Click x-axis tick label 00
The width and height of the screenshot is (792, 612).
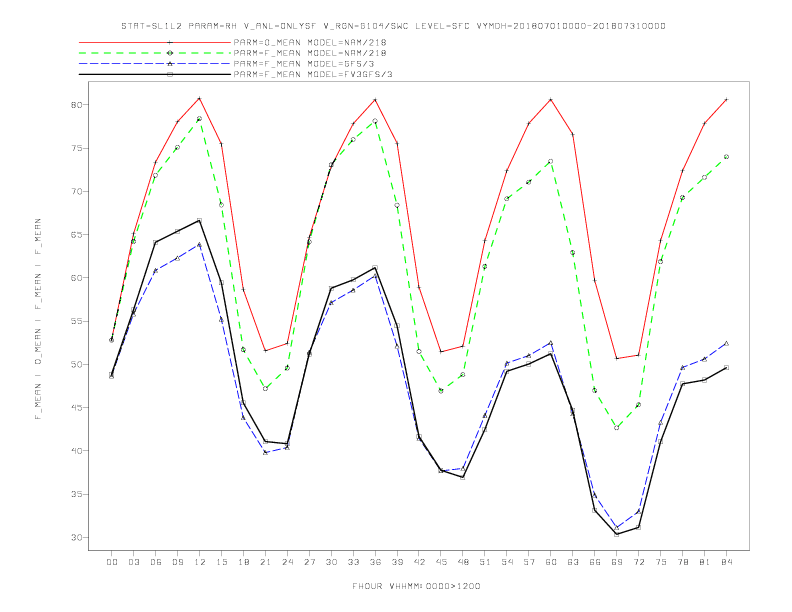(112, 562)
